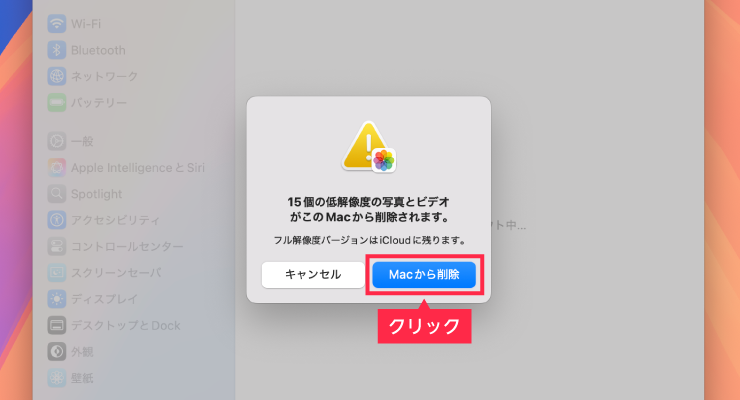Select the Spotlight magnifier icon
The width and height of the screenshot is (740, 400).
pyautogui.click(x=57, y=194)
